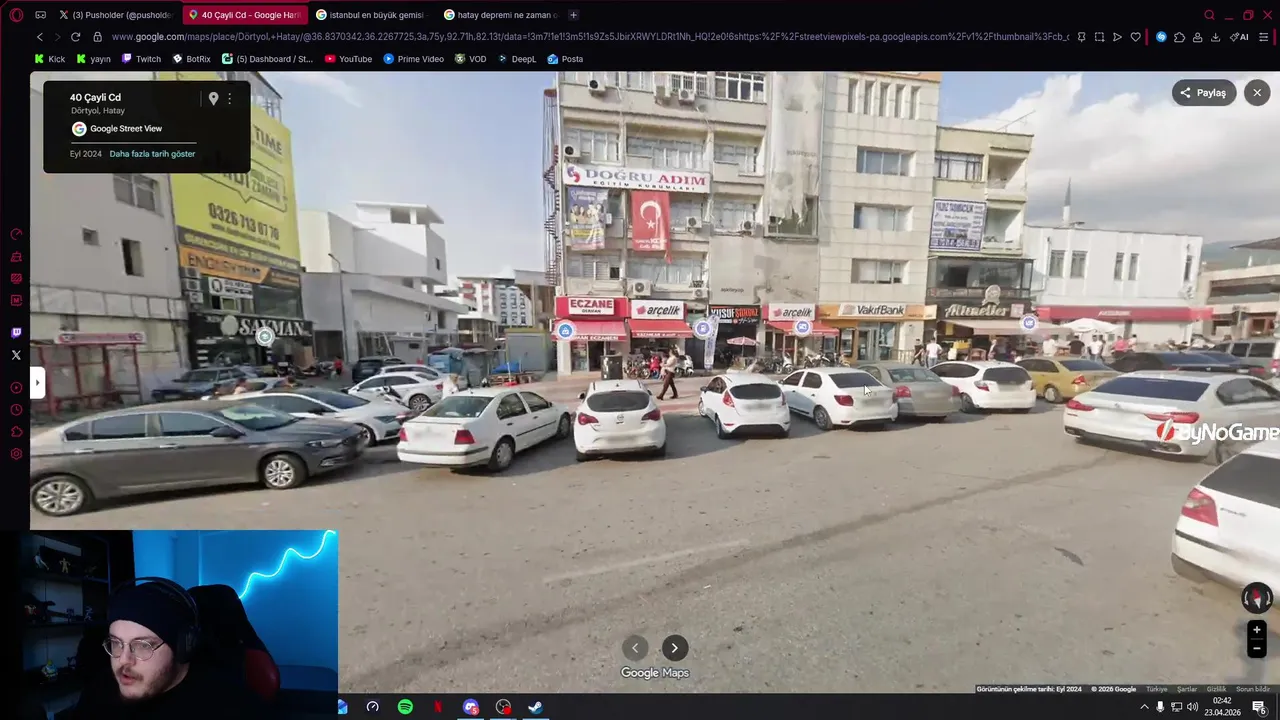The height and width of the screenshot is (720, 1280).
Task: Take a snapshot with the capture icon
Action: click(1099, 37)
